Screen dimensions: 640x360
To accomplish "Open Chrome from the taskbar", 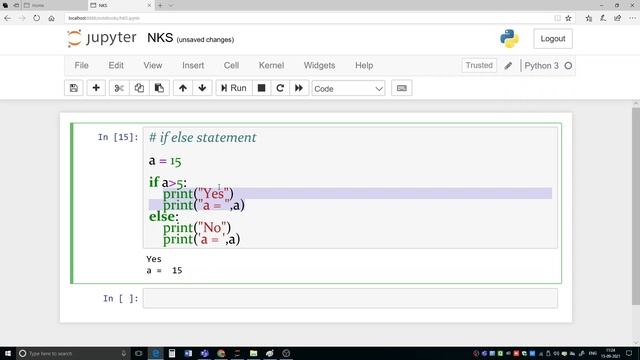I will [221, 353].
